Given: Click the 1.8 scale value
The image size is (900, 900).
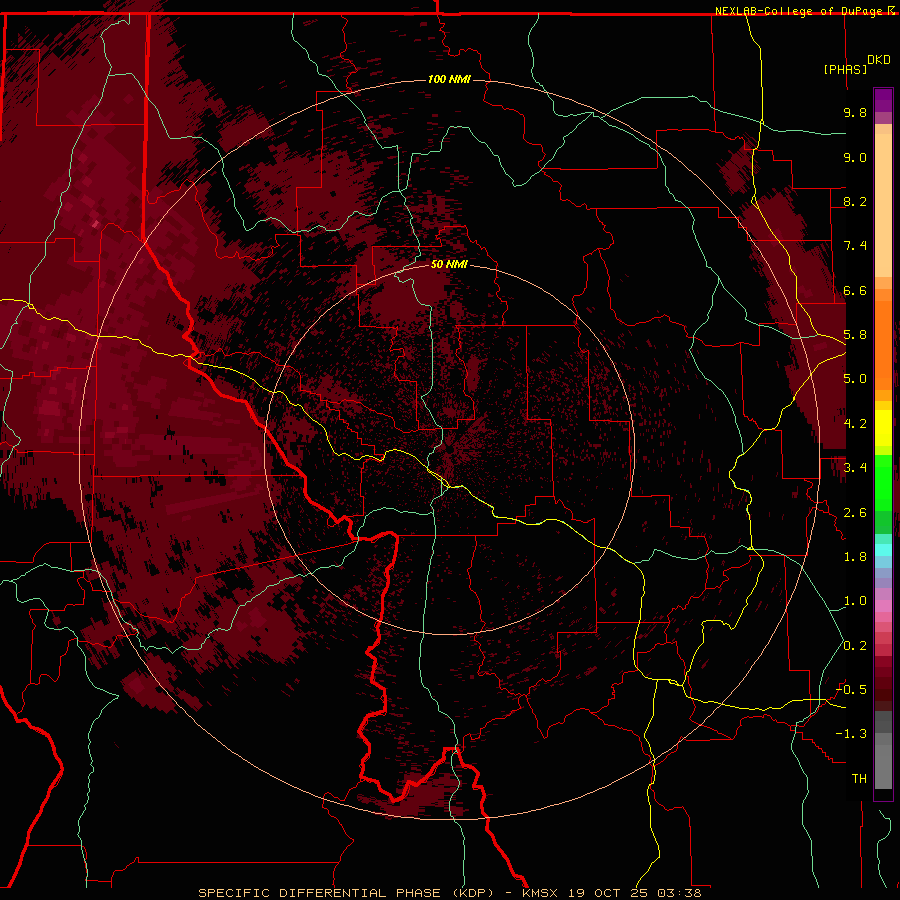Looking at the screenshot, I should coord(855,557).
